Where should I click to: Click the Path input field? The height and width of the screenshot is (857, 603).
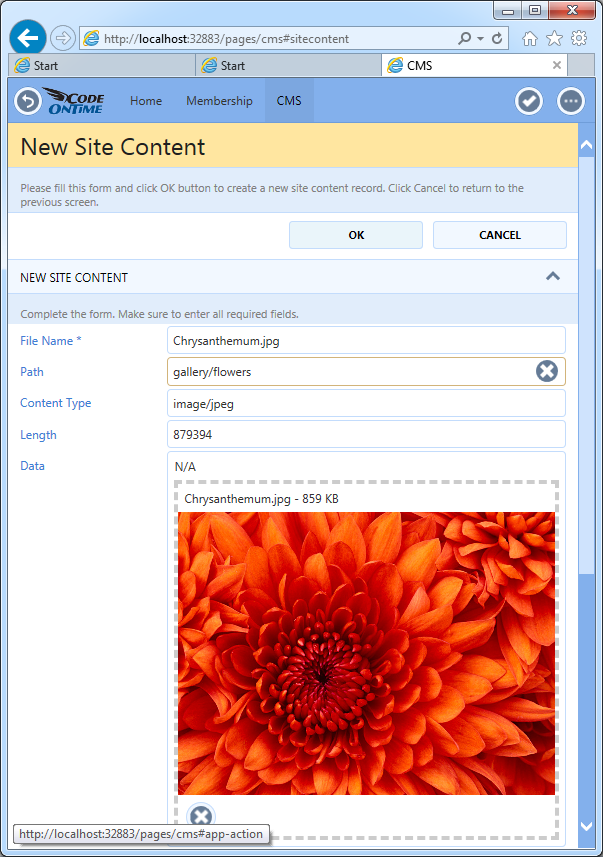pyautogui.click(x=366, y=372)
